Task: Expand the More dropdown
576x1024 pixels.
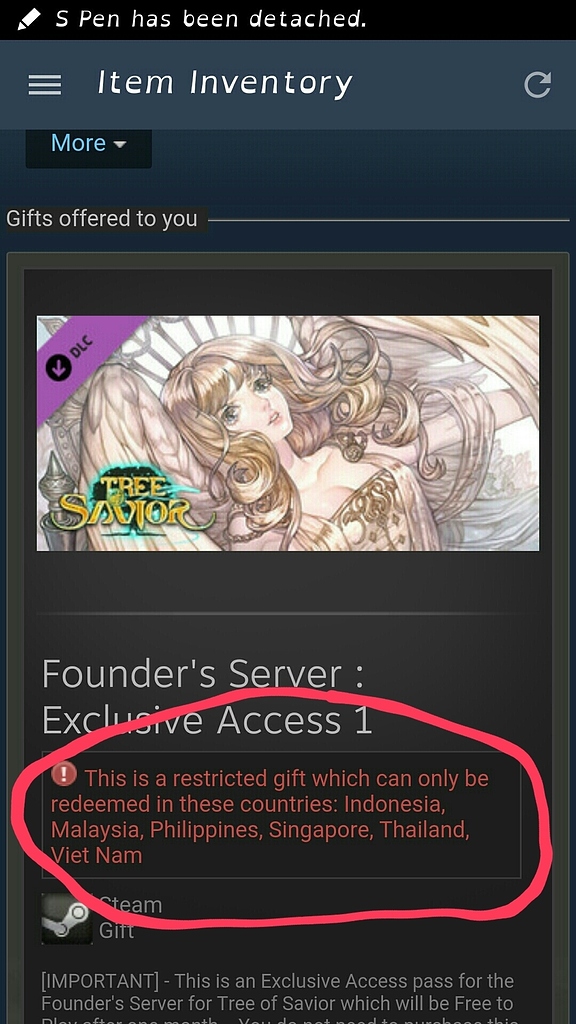Action: tap(89, 144)
